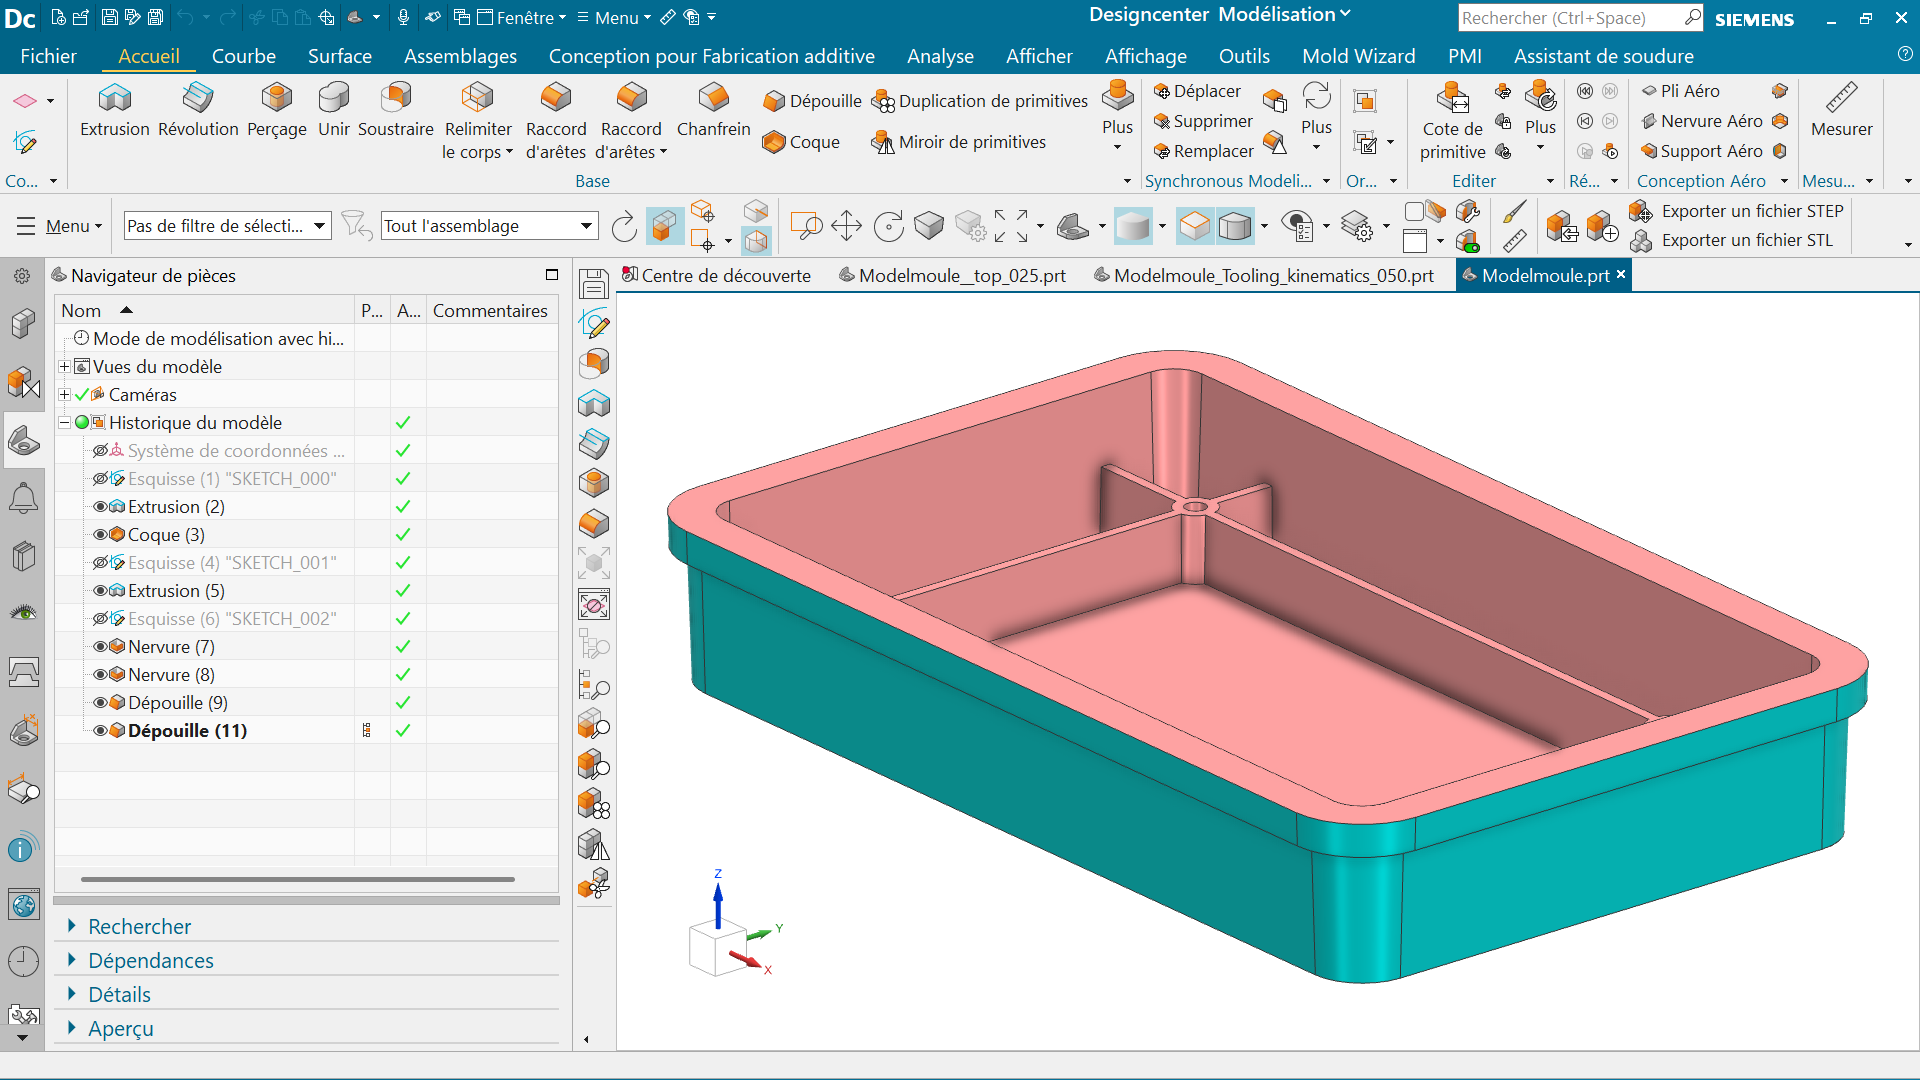
Task: Toggle visibility of Nervure (7) feature
Action: pyautogui.click(x=100, y=647)
